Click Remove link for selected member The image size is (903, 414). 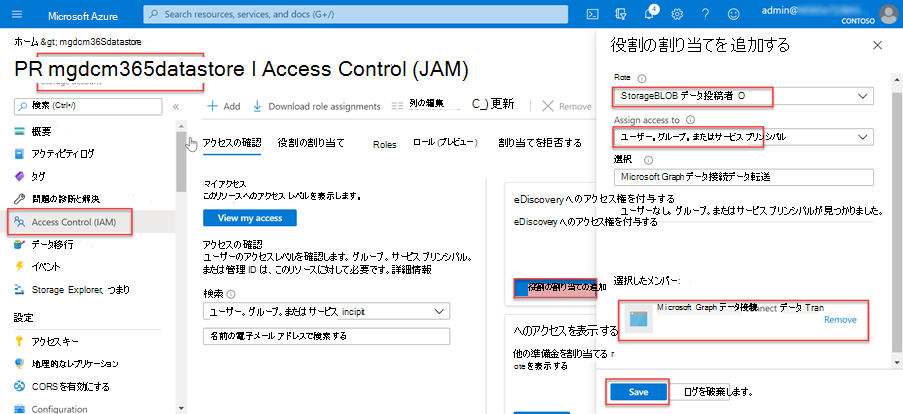[840, 320]
